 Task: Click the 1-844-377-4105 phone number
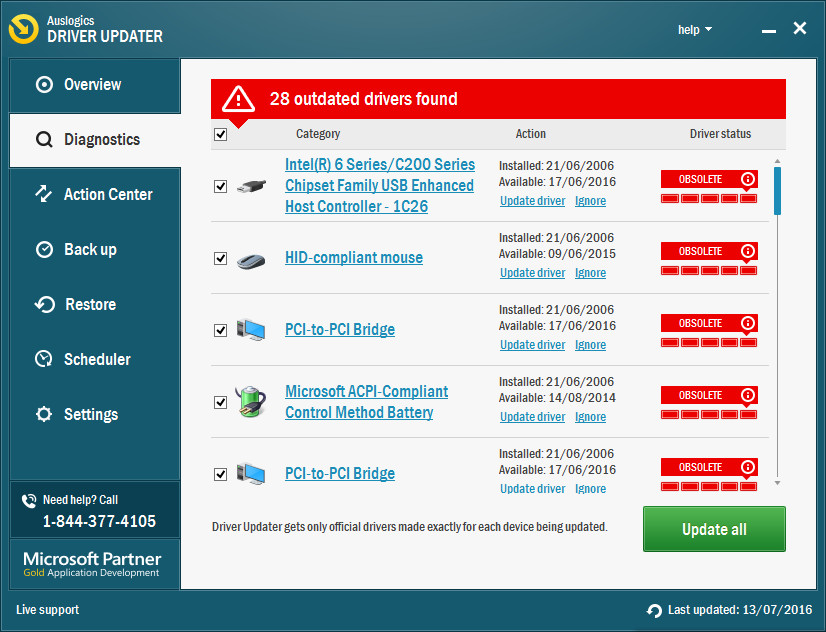[99, 521]
